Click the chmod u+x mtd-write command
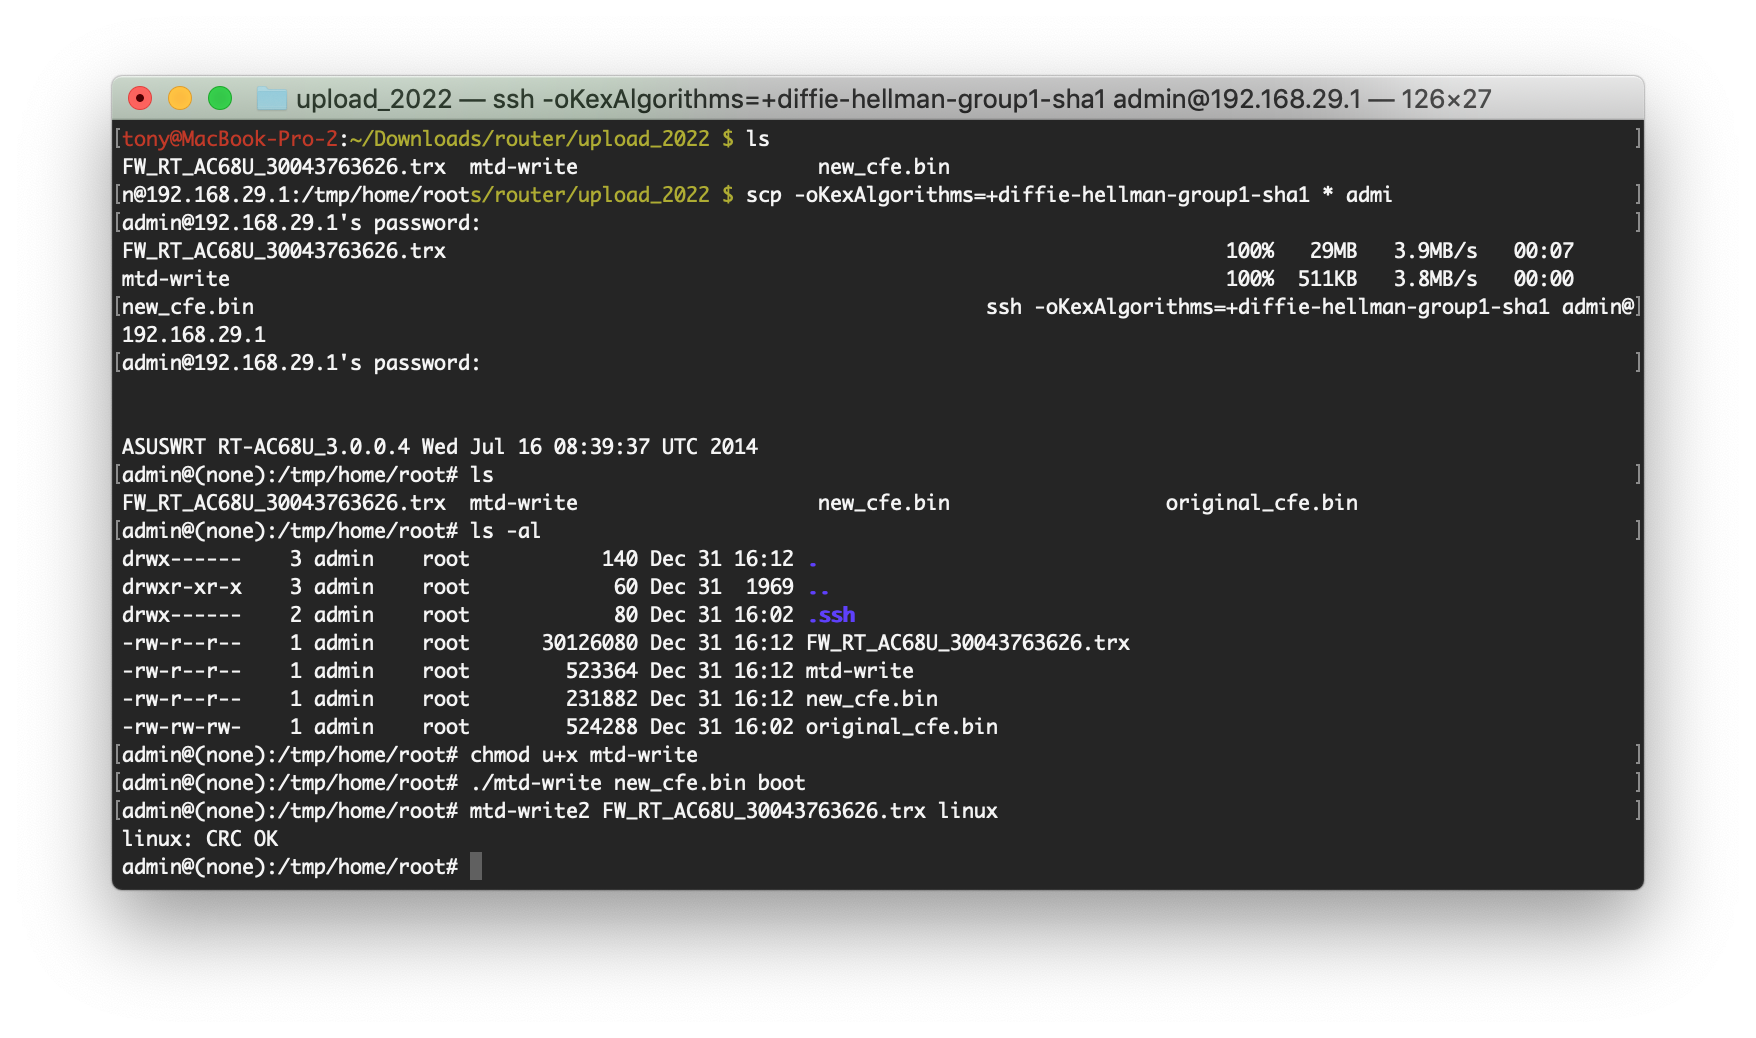1756x1038 pixels. tap(583, 755)
